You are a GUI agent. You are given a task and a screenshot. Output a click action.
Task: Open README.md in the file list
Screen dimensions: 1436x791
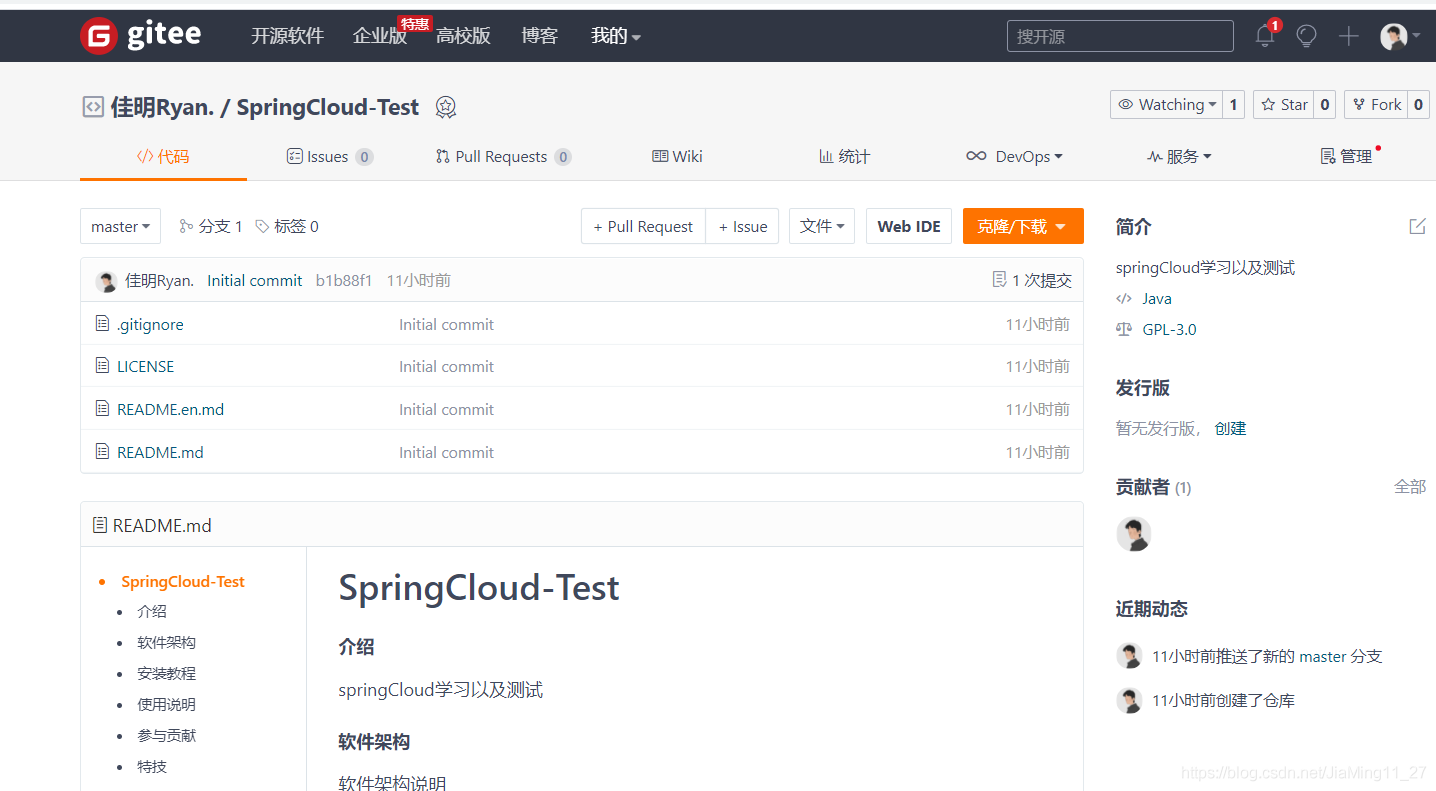pyautogui.click(x=160, y=452)
